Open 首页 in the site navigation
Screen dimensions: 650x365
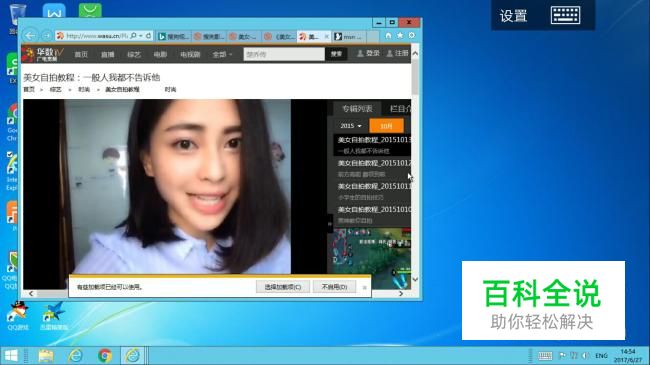[81, 54]
